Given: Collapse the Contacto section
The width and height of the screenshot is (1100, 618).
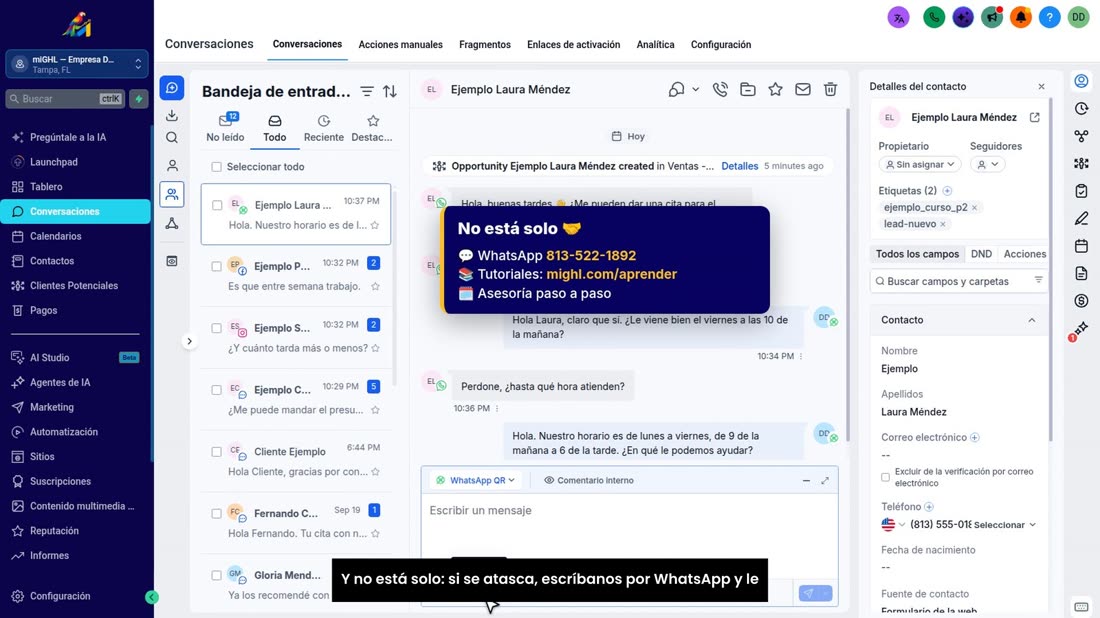Looking at the screenshot, I should point(1031,320).
